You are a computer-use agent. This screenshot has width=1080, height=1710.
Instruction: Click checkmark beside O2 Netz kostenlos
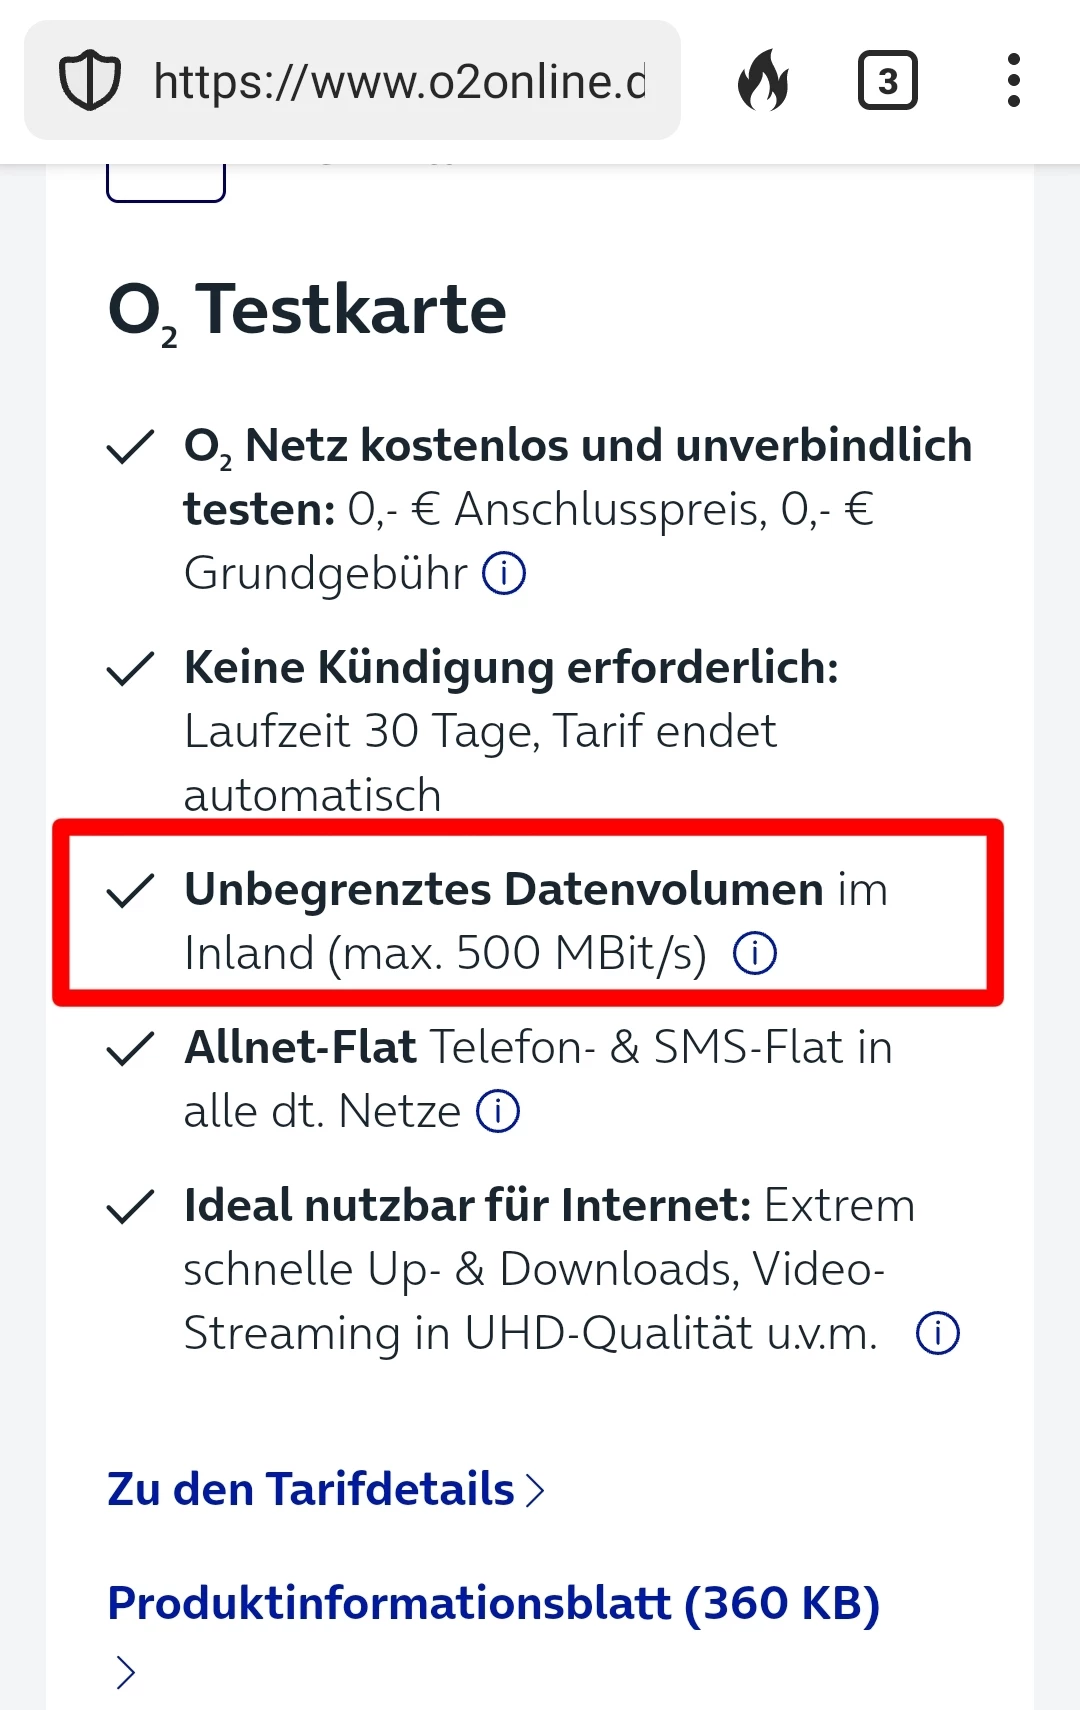coord(130,447)
